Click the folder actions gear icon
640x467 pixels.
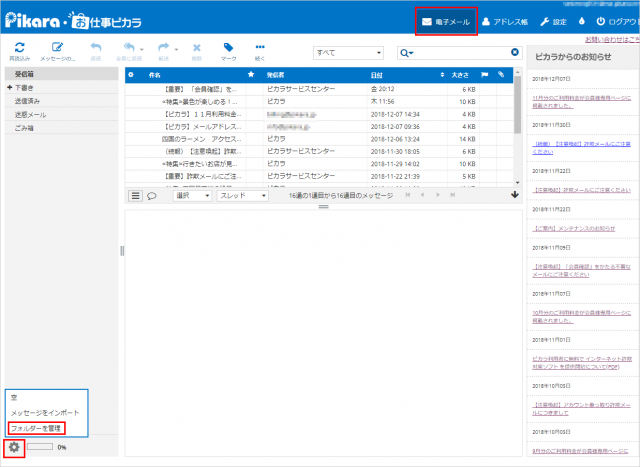pos(14,446)
